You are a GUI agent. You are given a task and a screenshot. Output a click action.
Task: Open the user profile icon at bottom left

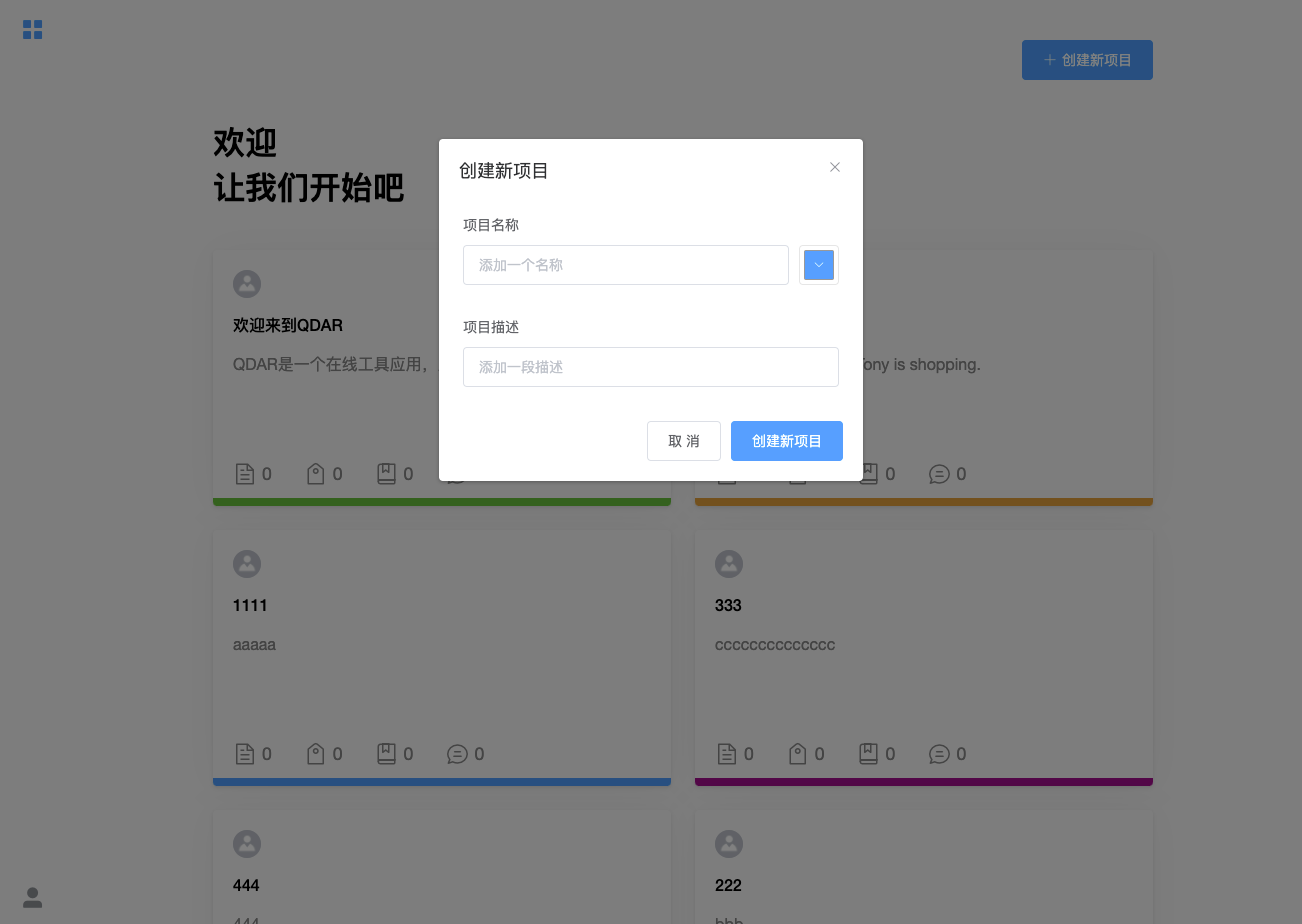[32, 897]
